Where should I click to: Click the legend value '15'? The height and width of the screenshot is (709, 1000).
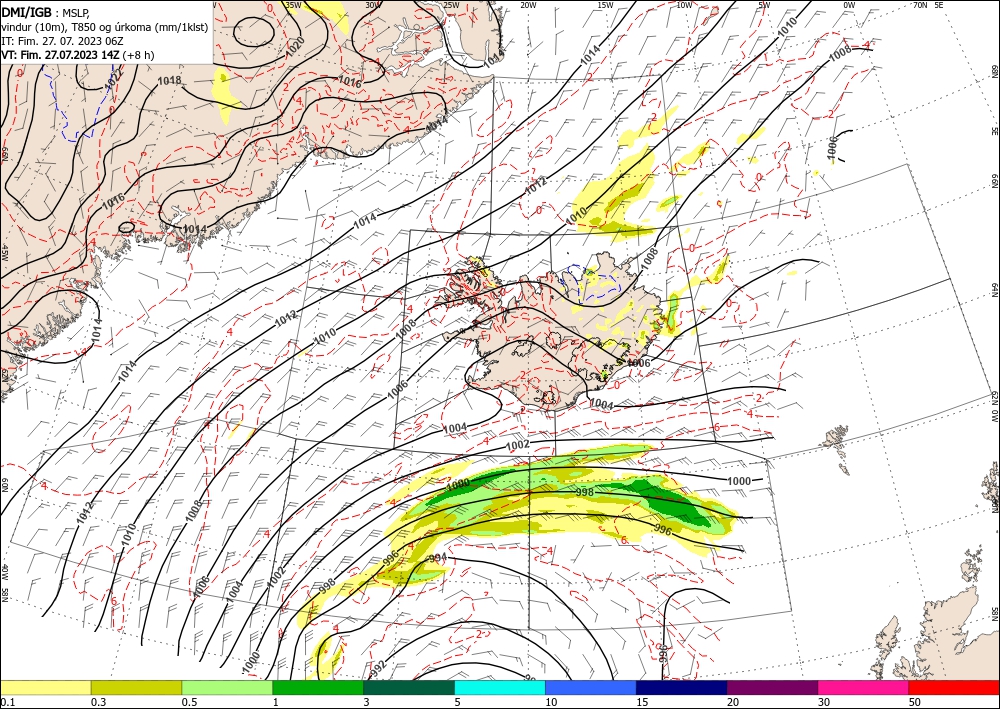point(642,702)
